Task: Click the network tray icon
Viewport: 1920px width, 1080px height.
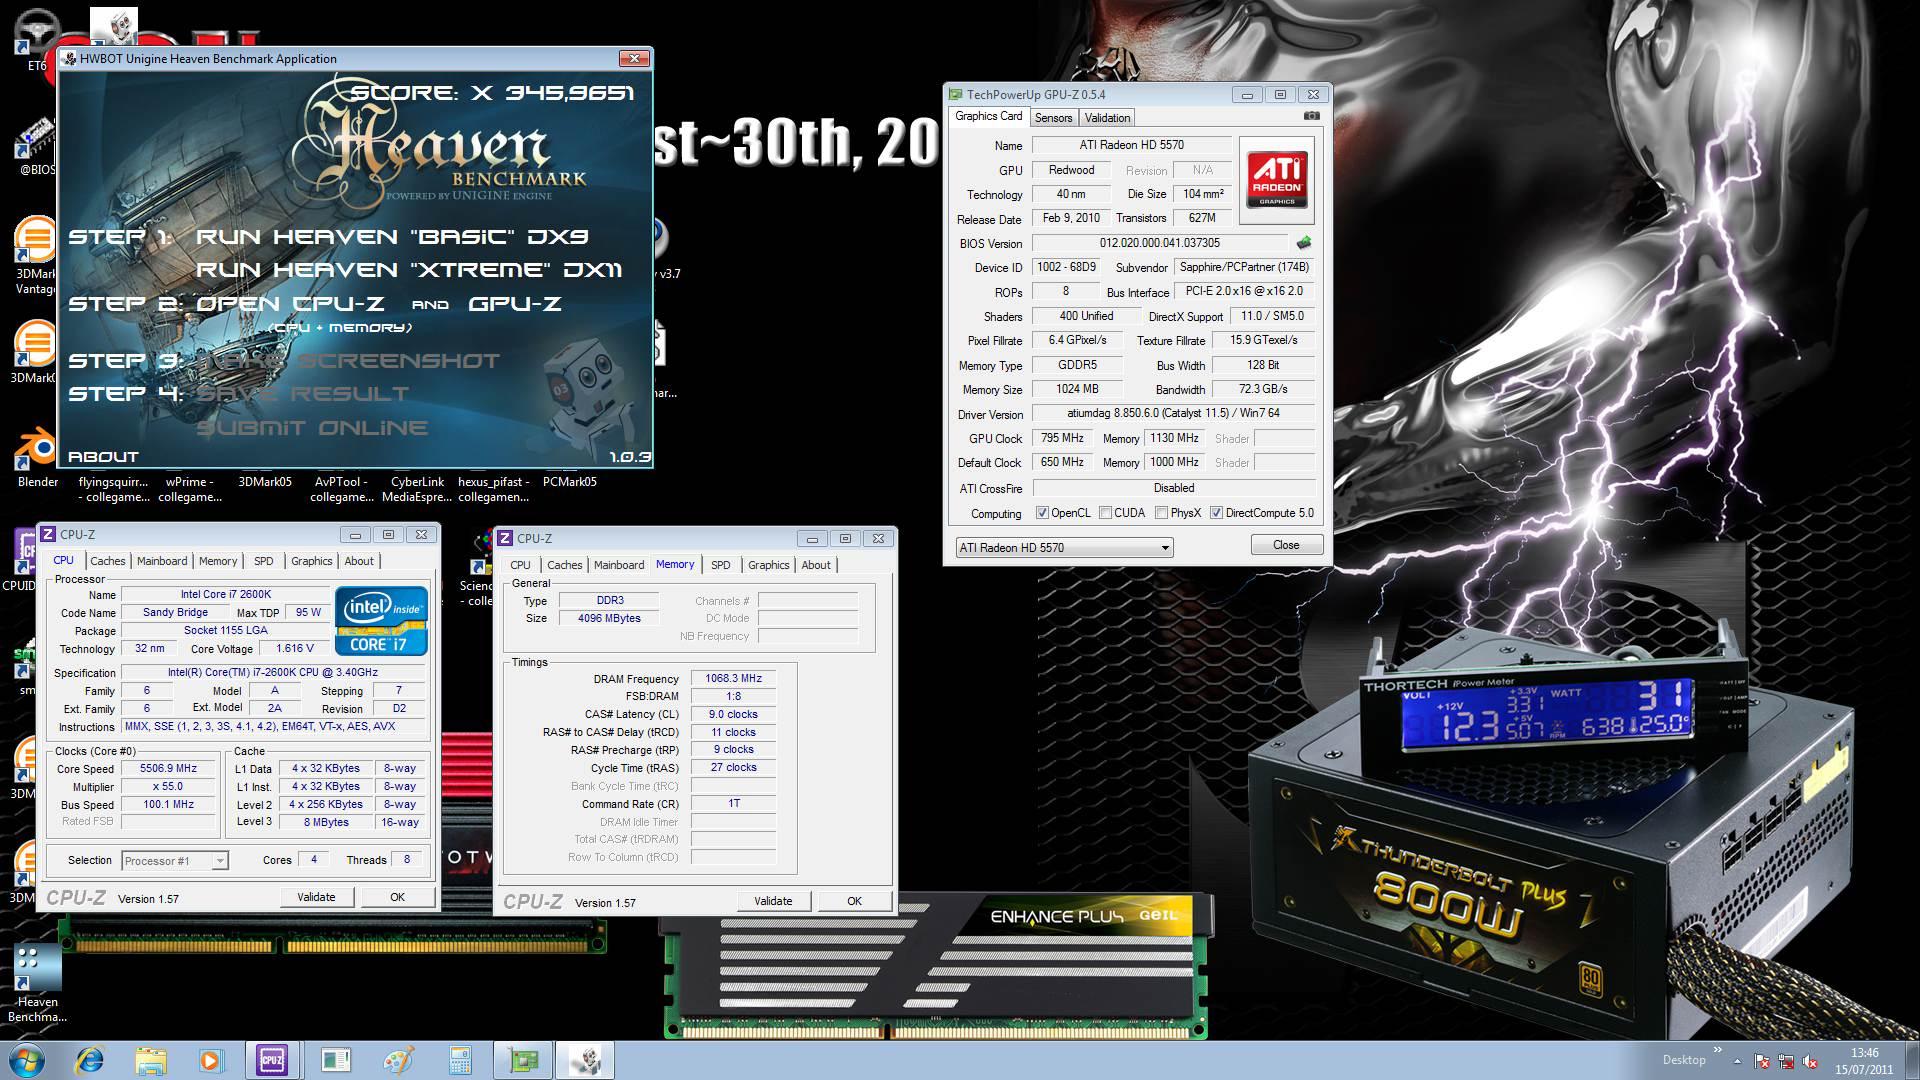Action: pos(1785,1061)
